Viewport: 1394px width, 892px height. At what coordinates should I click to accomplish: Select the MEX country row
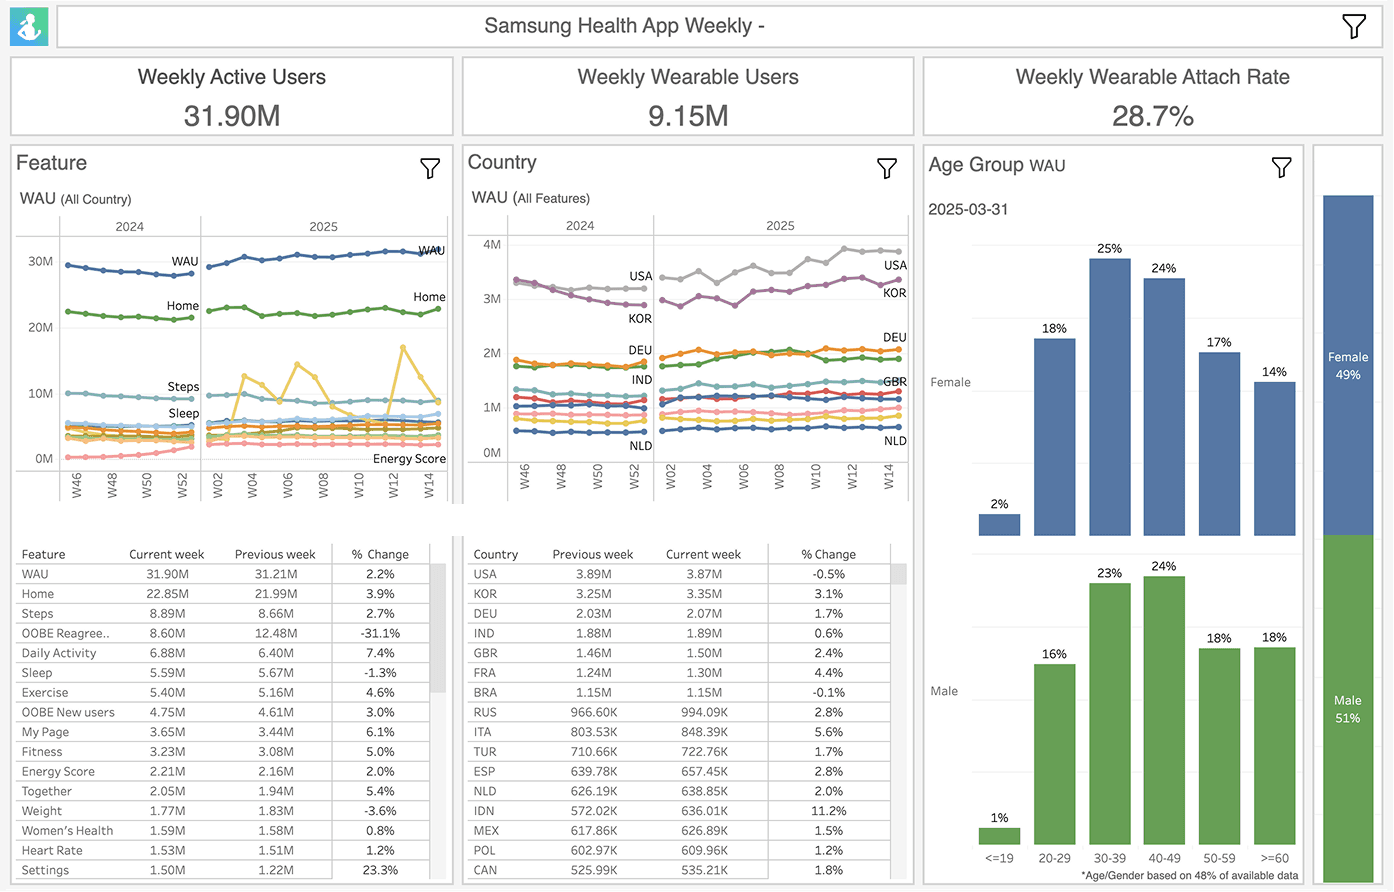click(679, 831)
